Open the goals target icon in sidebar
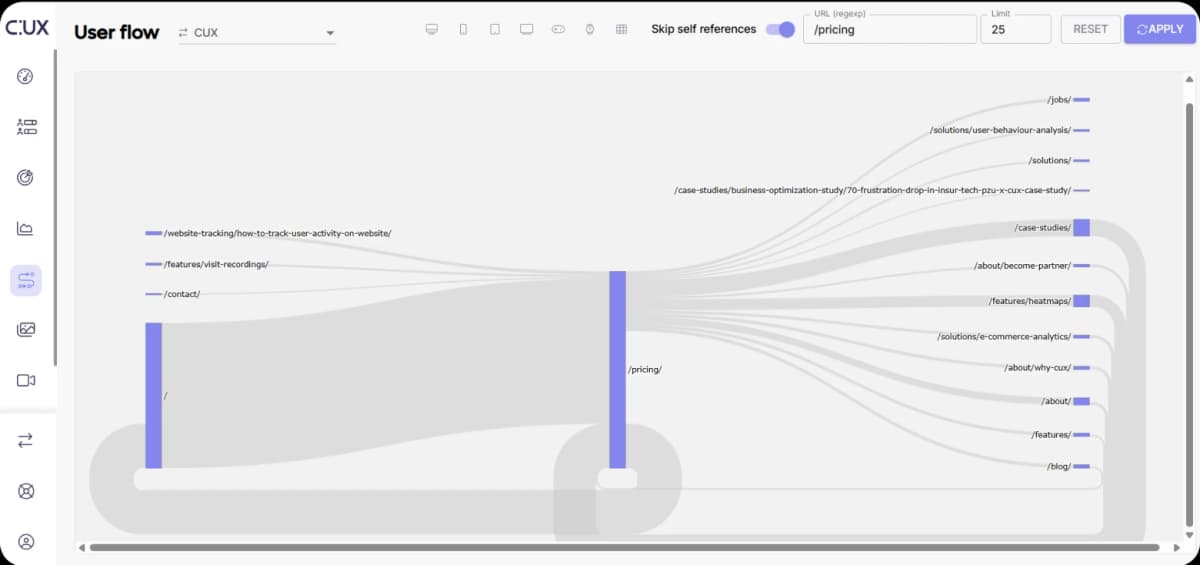The width and height of the screenshot is (1200, 565). pyautogui.click(x=26, y=177)
